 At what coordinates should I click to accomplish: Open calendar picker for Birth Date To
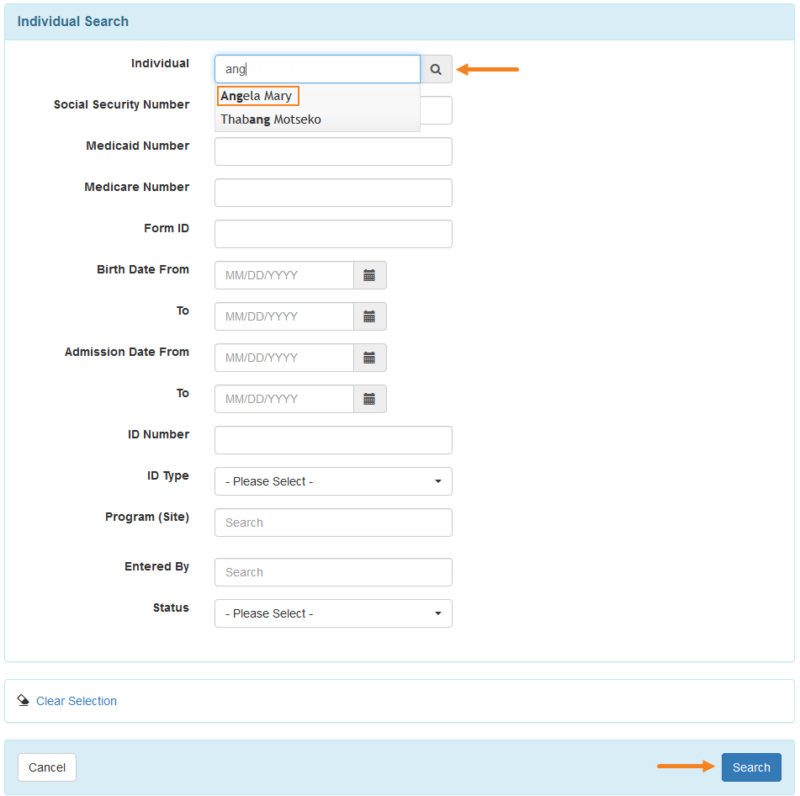[x=368, y=316]
